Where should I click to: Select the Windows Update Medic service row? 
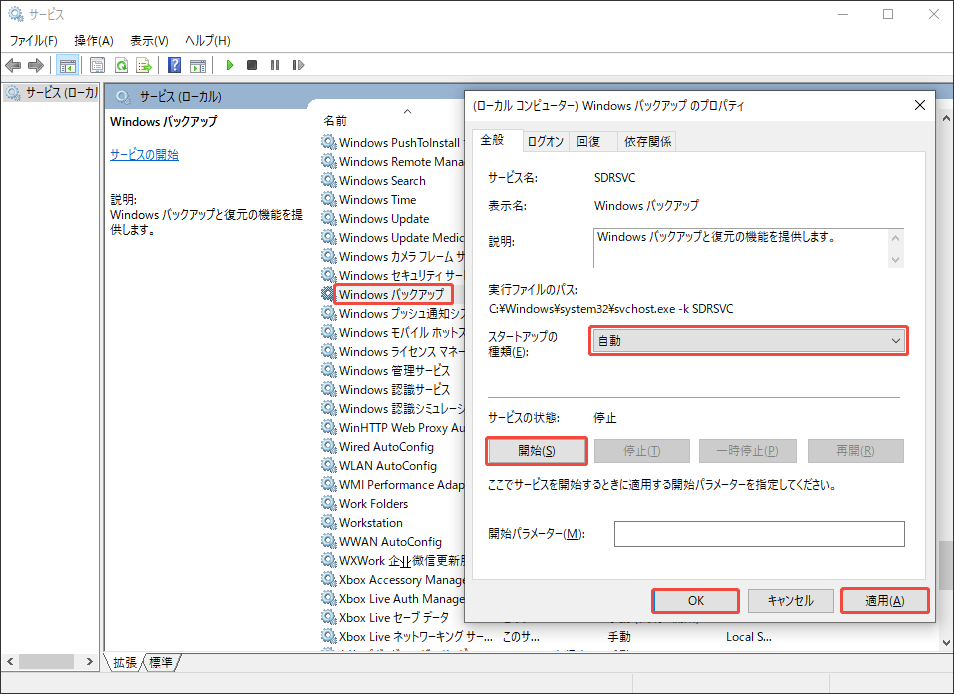click(x=393, y=237)
